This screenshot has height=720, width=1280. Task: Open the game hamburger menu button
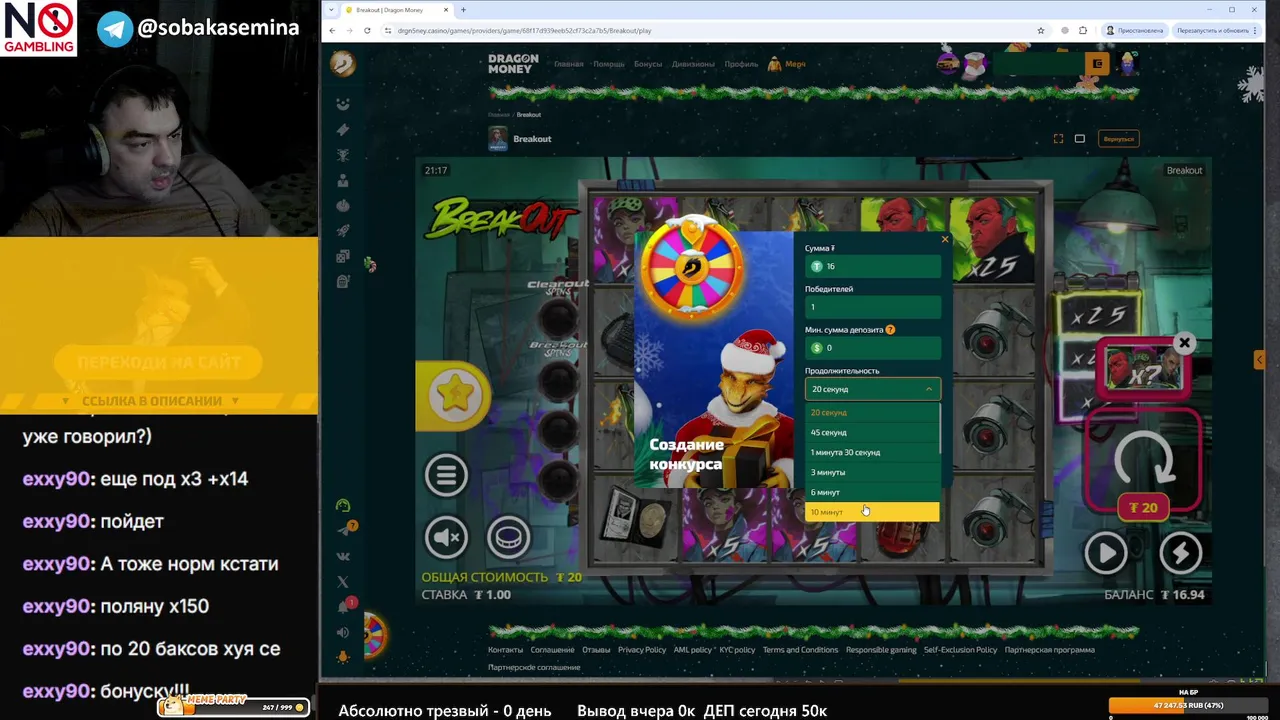[446, 475]
